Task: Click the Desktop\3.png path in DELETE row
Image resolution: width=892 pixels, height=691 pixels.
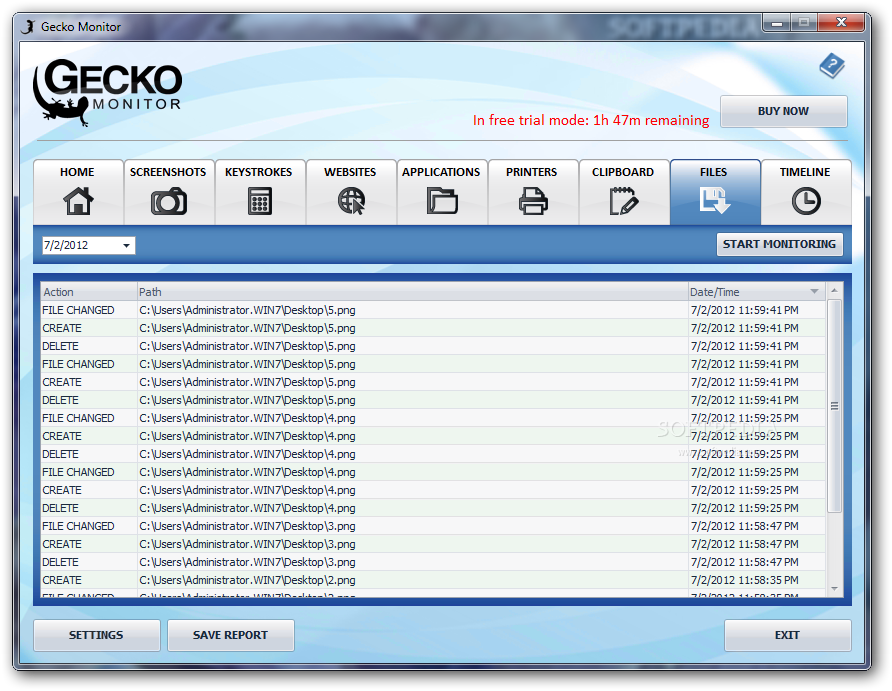Action: (247, 562)
